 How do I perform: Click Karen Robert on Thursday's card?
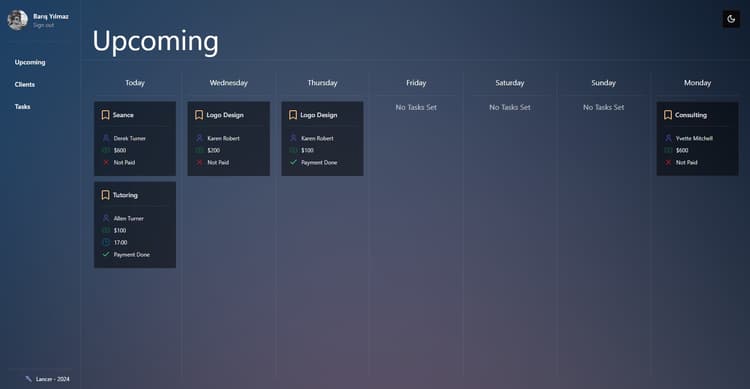coord(317,138)
